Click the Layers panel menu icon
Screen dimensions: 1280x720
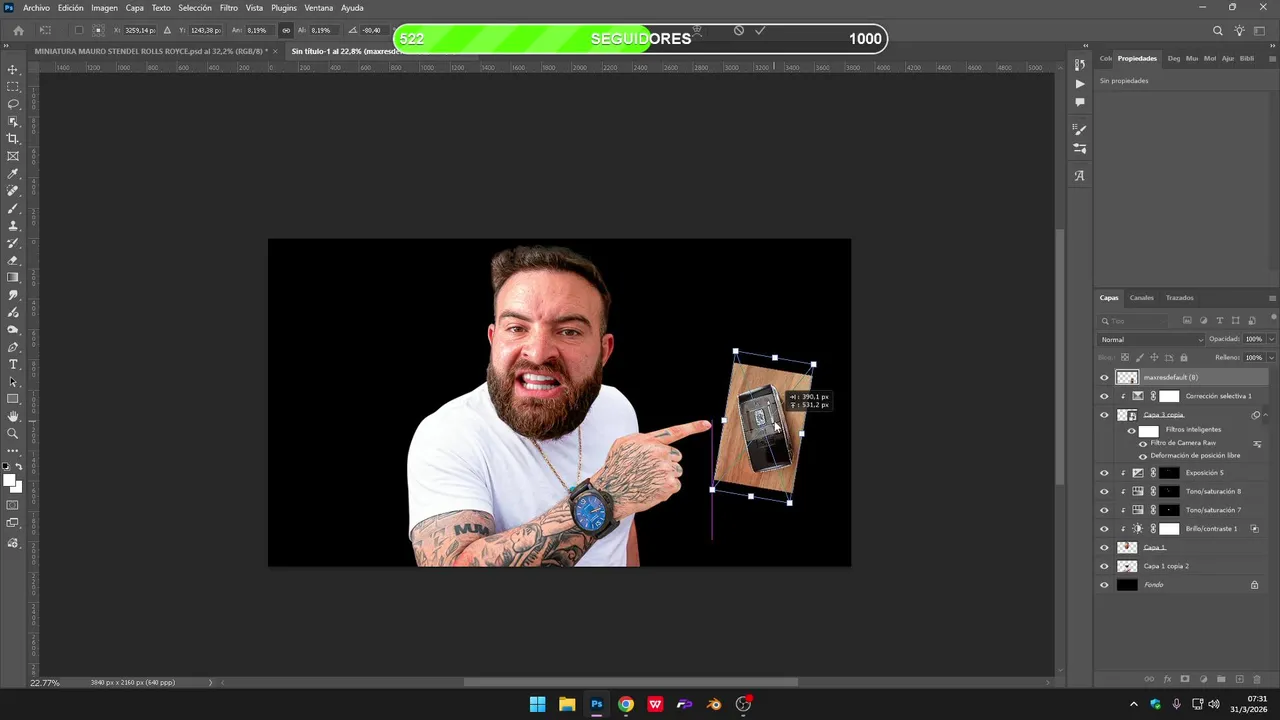(x=1272, y=298)
